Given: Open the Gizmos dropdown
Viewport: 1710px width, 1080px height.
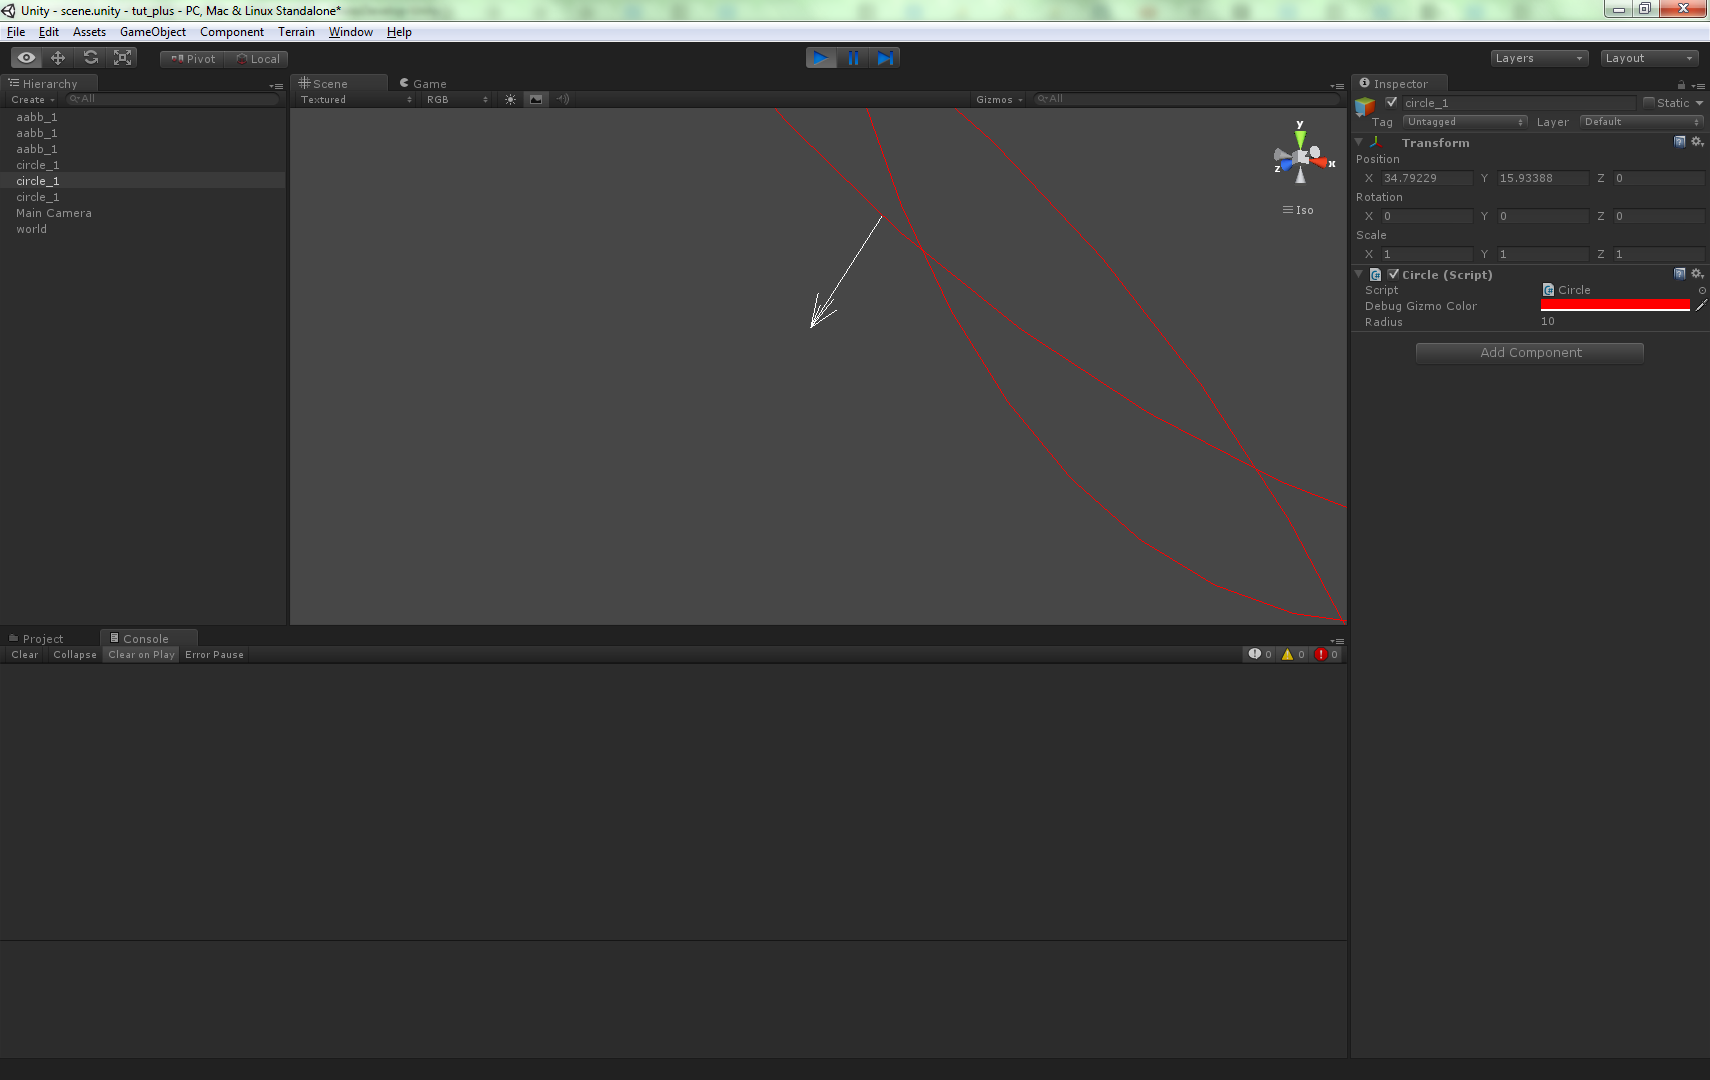Looking at the screenshot, I should 997,99.
